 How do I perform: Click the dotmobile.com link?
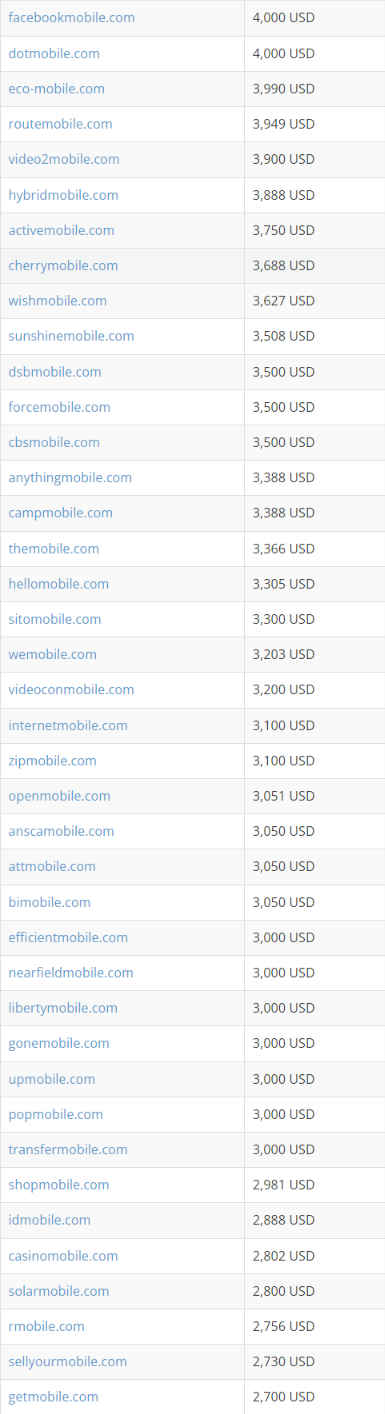(54, 53)
